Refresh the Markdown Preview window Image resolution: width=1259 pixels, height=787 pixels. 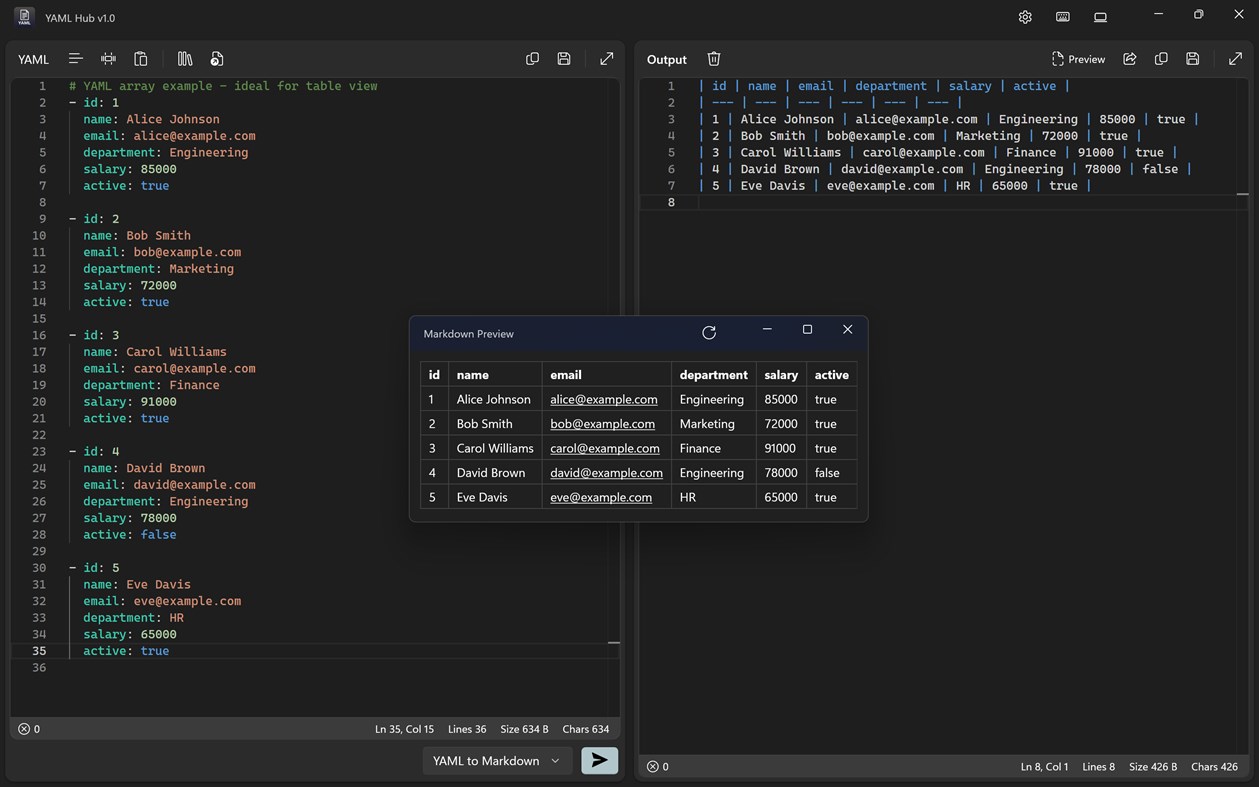pyautogui.click(x=709, y=333)
